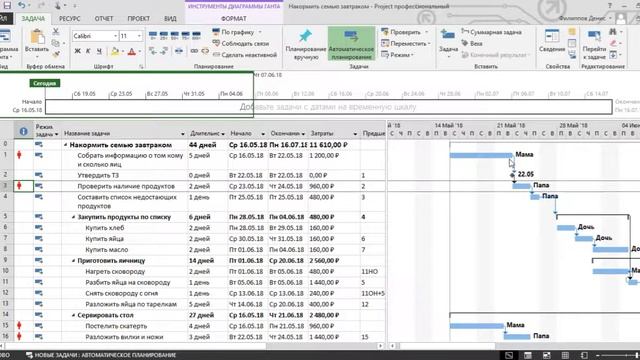
Task: Open the Режим dropdown
Action: pyautogui.click(x=398, y=55)
